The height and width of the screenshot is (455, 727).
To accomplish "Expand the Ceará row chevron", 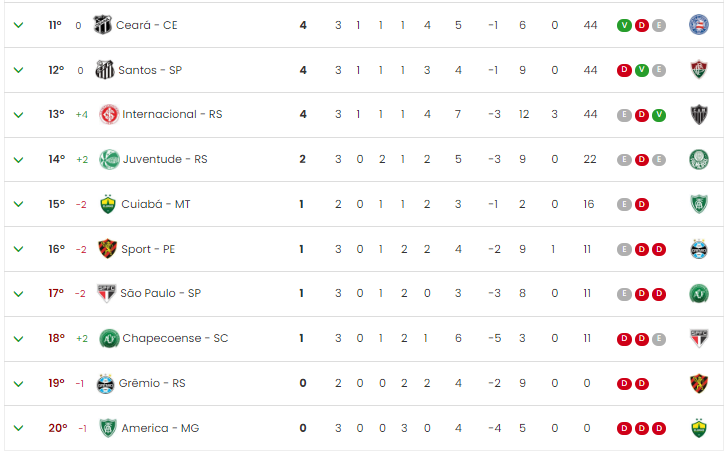I will pos(19,25).
